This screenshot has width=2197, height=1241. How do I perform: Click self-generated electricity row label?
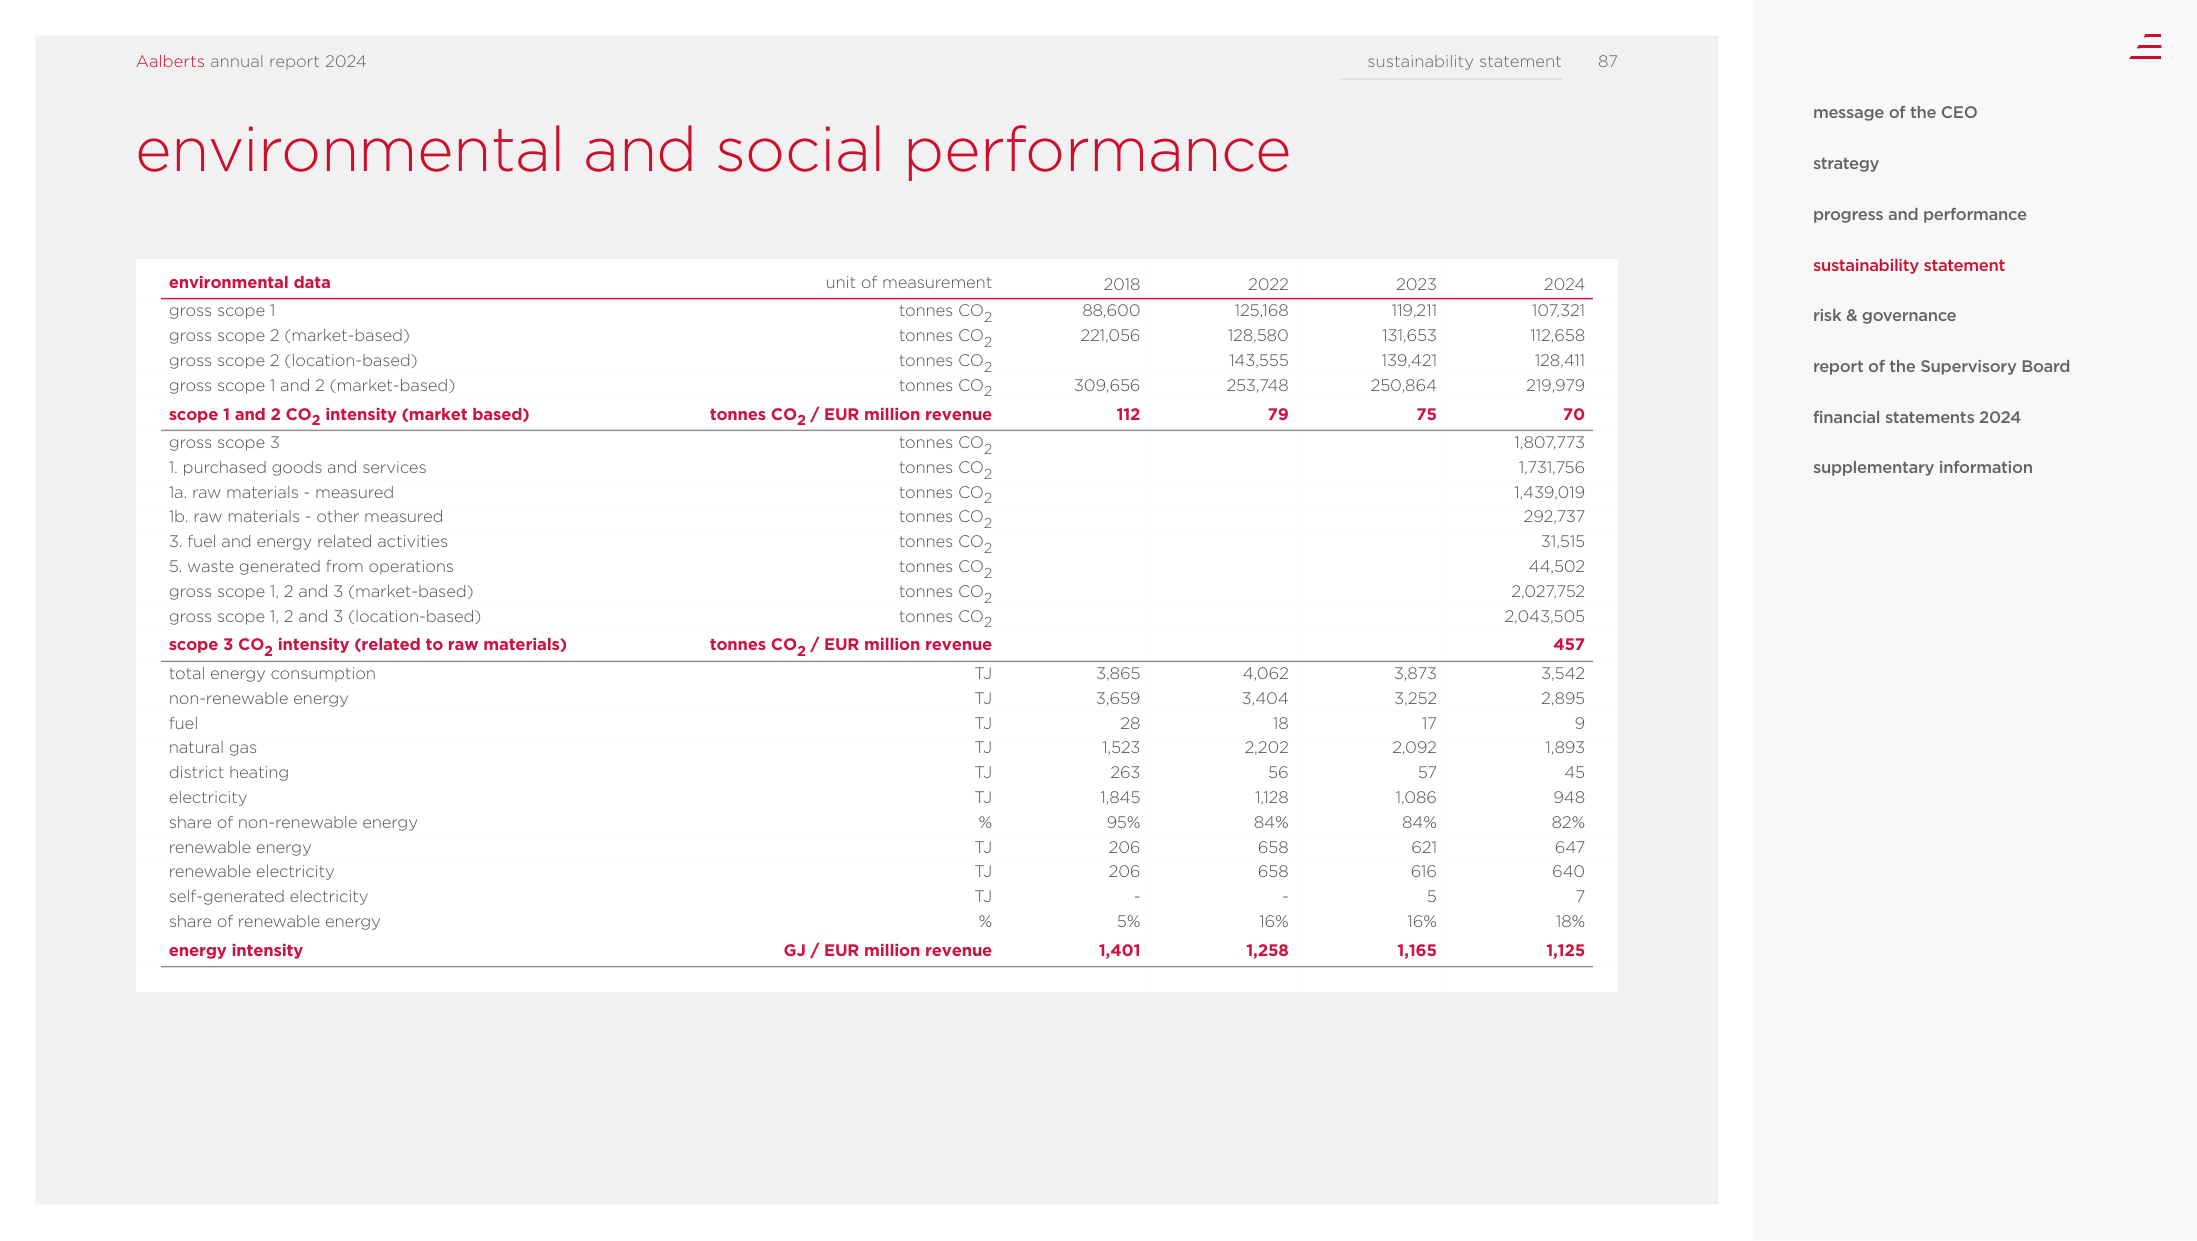268,896
